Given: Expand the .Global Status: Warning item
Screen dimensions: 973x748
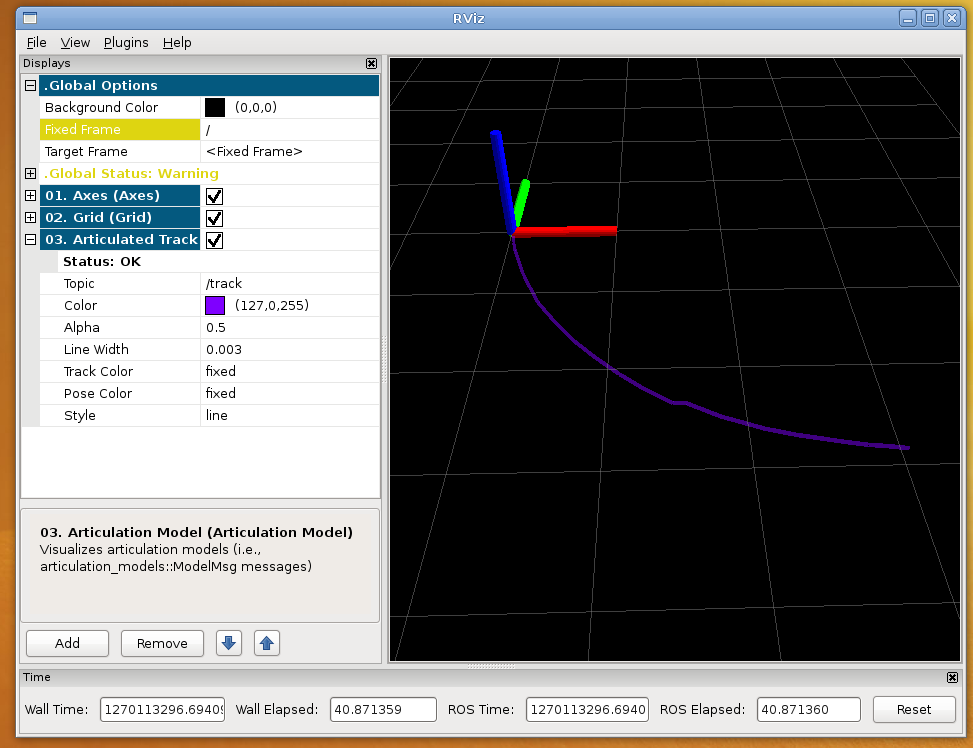Looking at the screenshot, I should point(30,174).
